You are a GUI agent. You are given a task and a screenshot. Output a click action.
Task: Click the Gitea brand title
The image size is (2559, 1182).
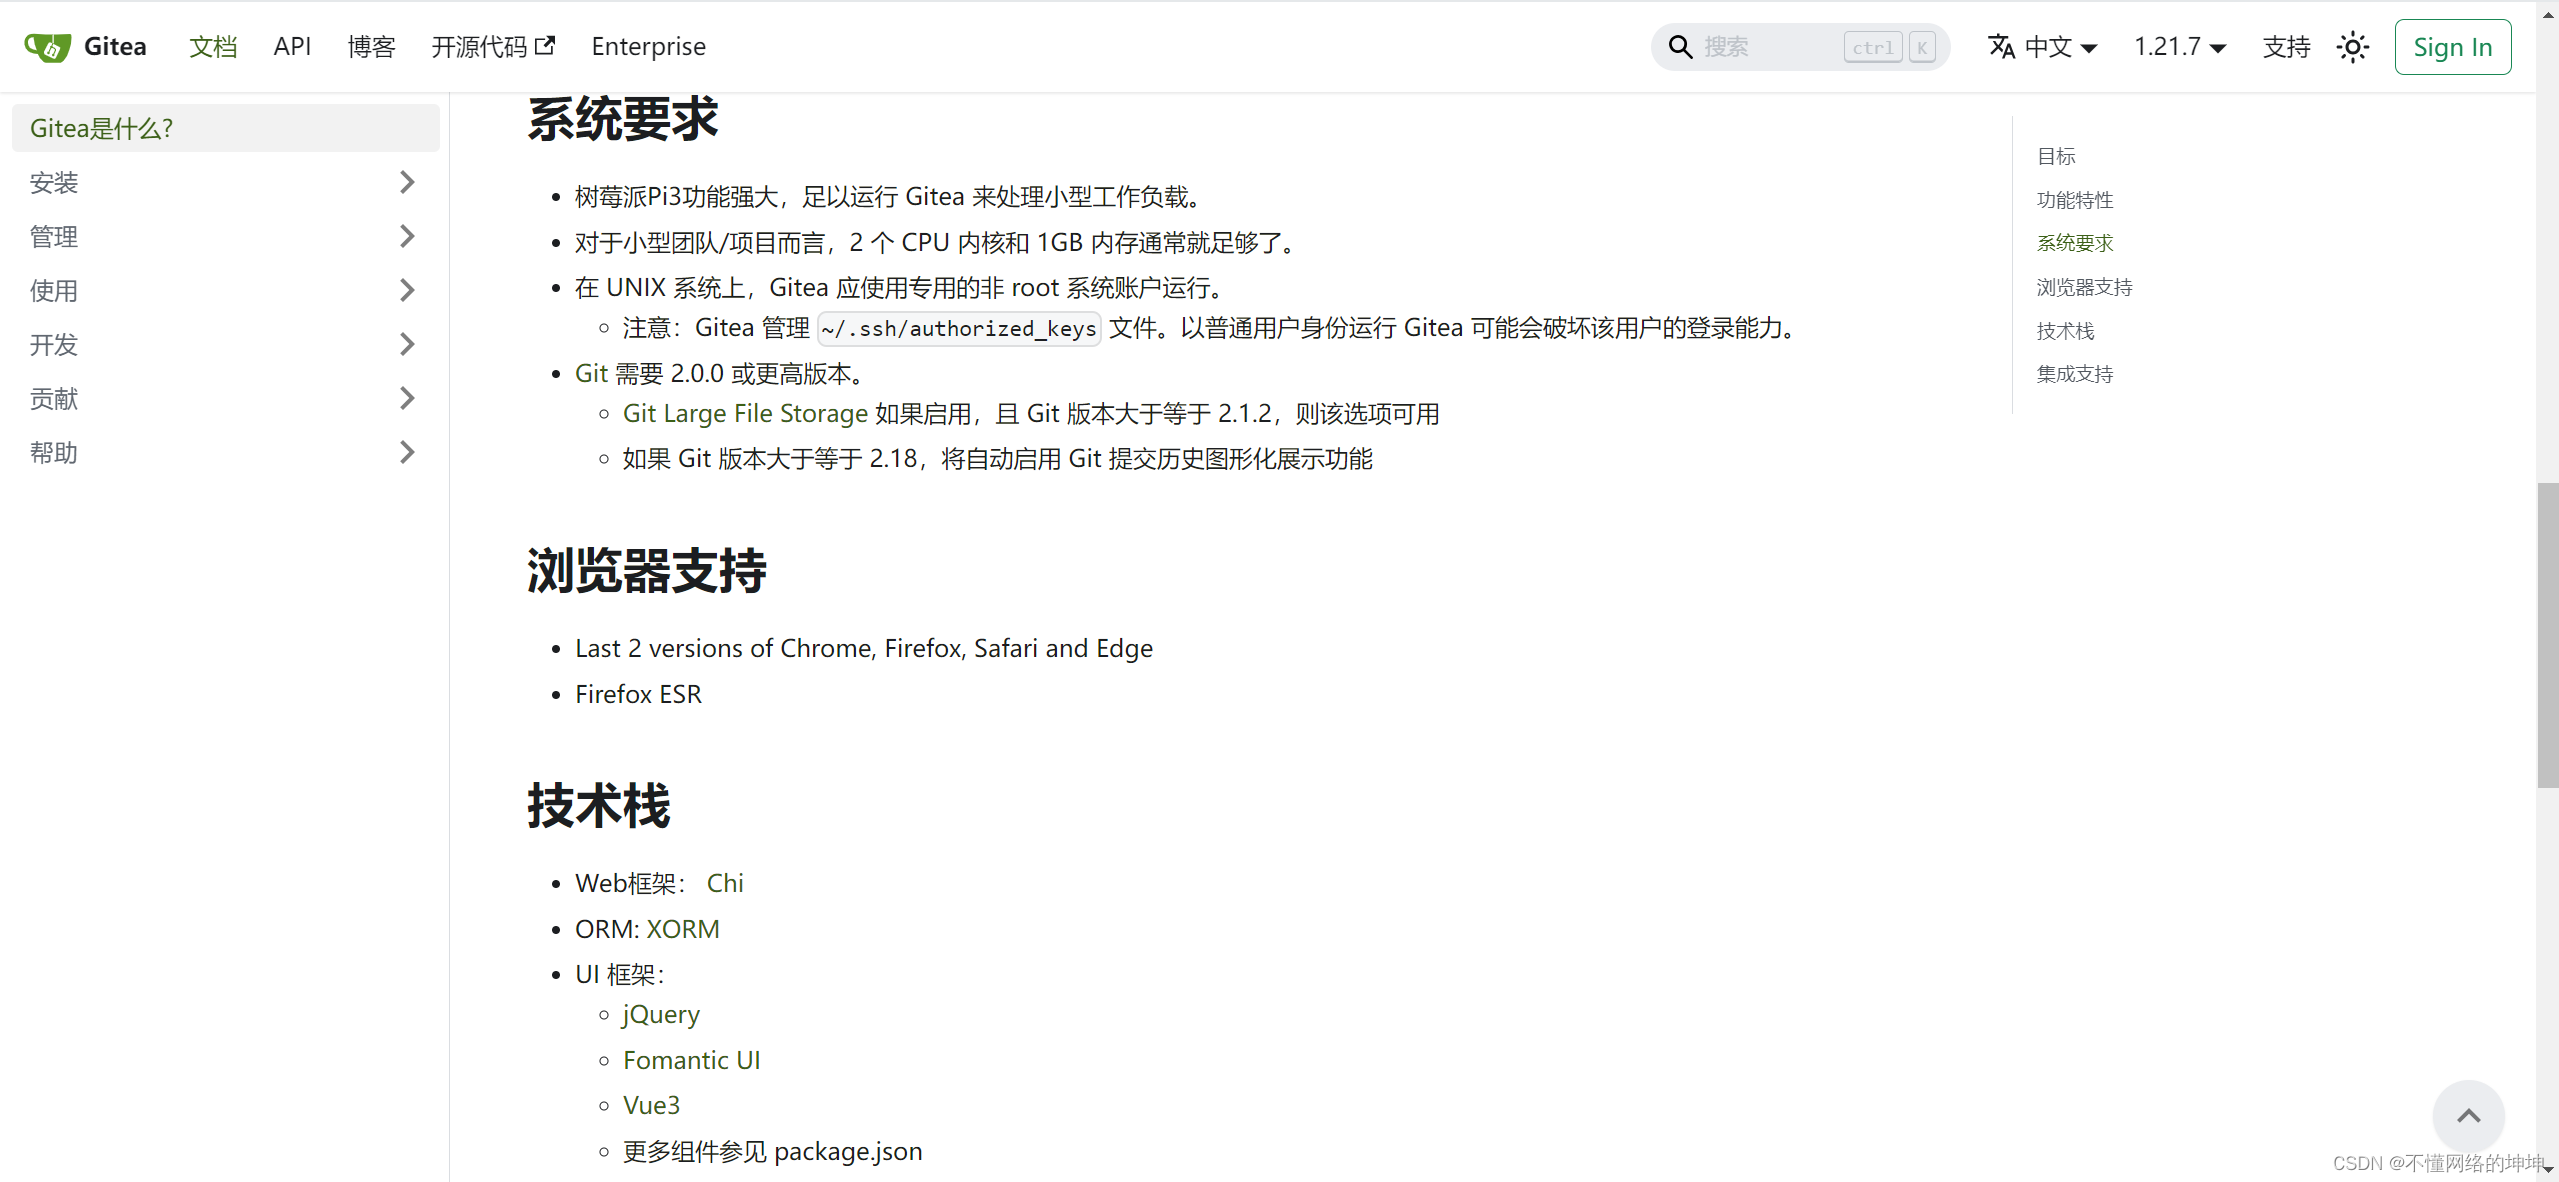[115, 47]
